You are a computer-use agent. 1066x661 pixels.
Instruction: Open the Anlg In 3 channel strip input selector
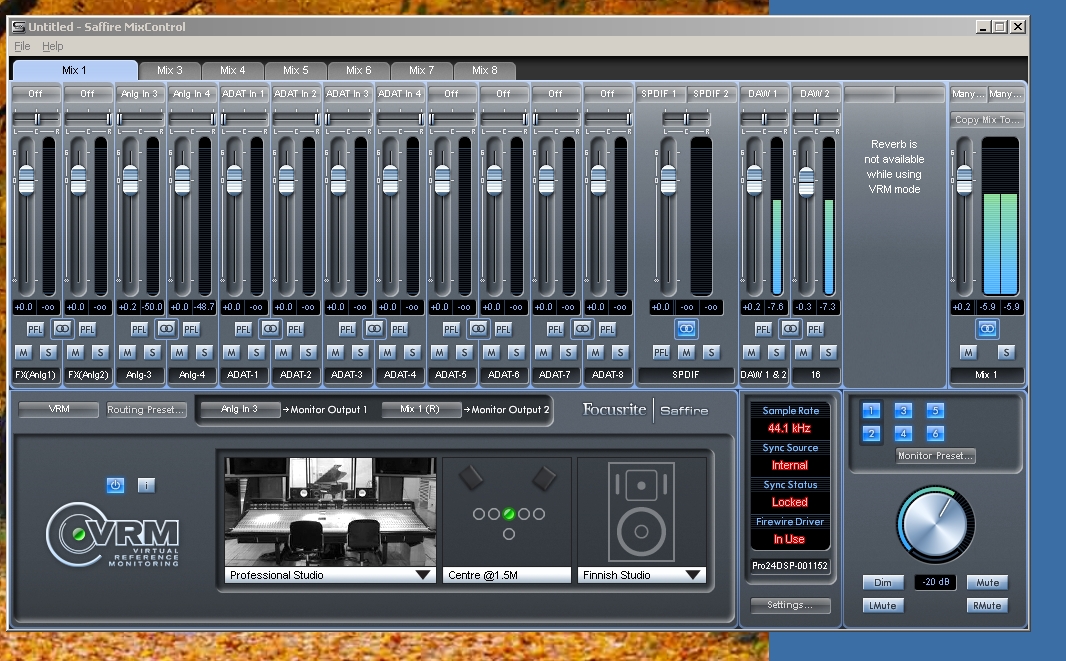tap(139, 94)
